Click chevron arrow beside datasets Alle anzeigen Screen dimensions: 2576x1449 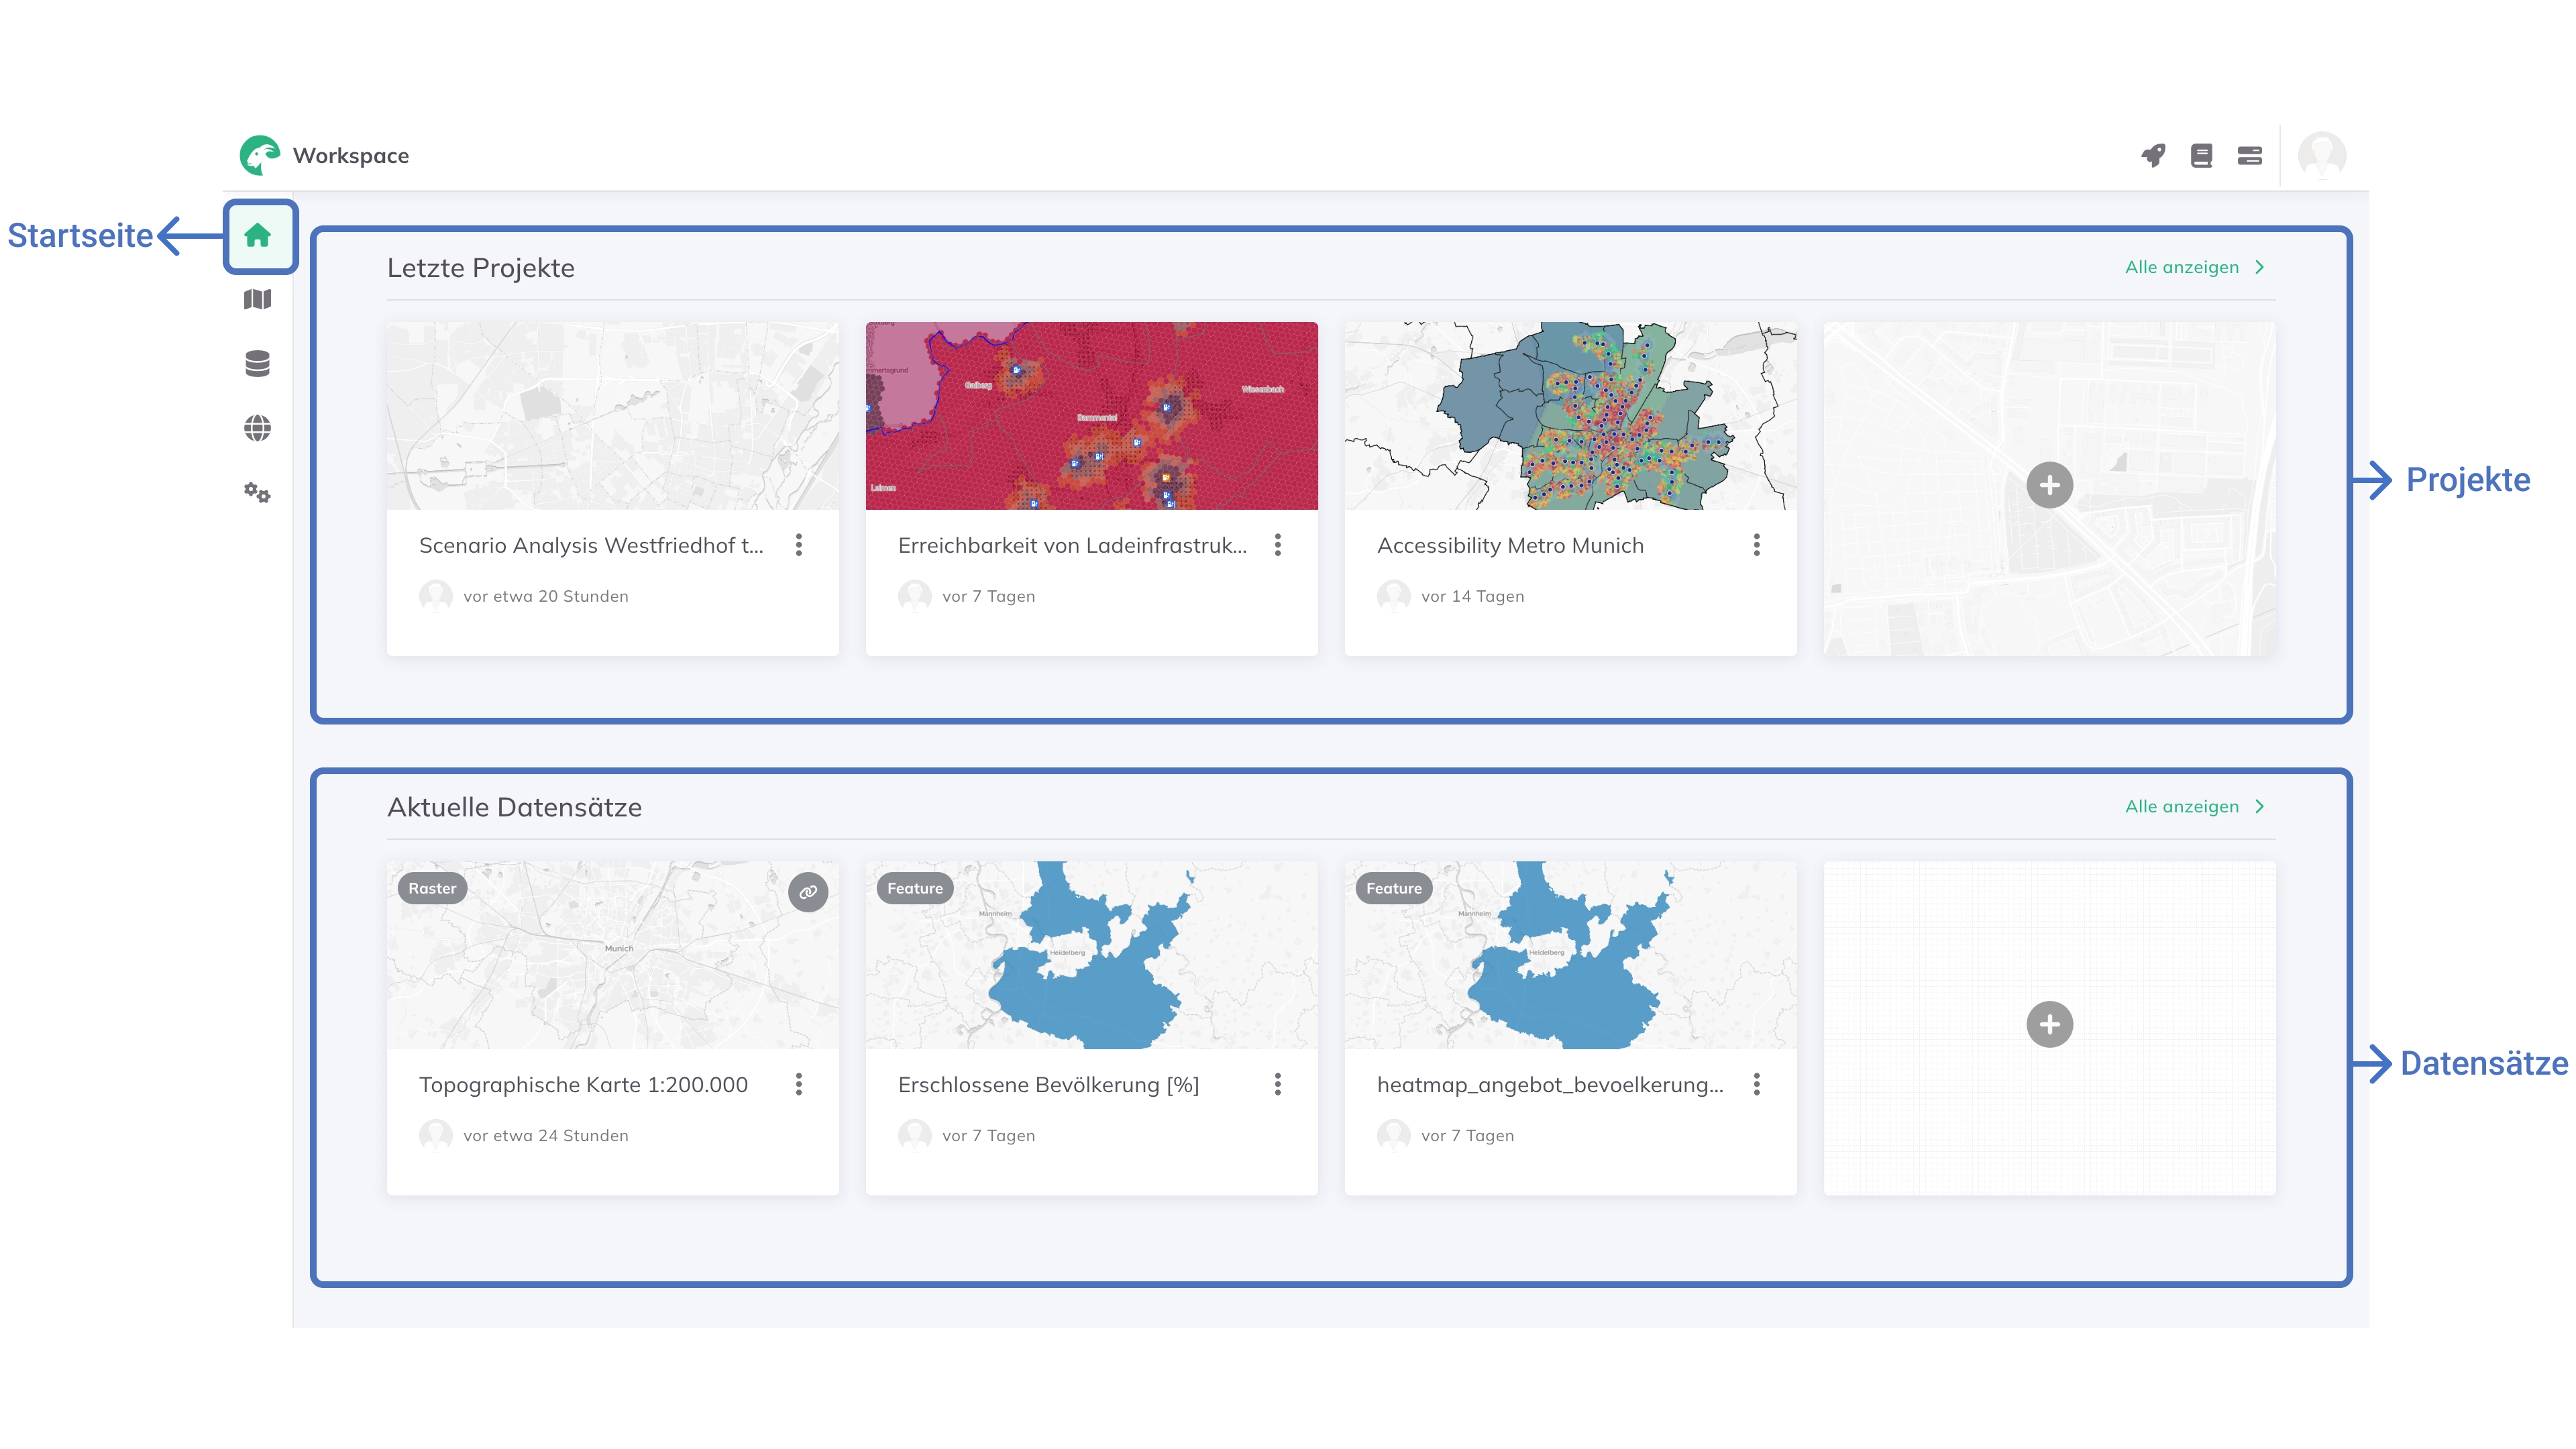coord(2260,806)
